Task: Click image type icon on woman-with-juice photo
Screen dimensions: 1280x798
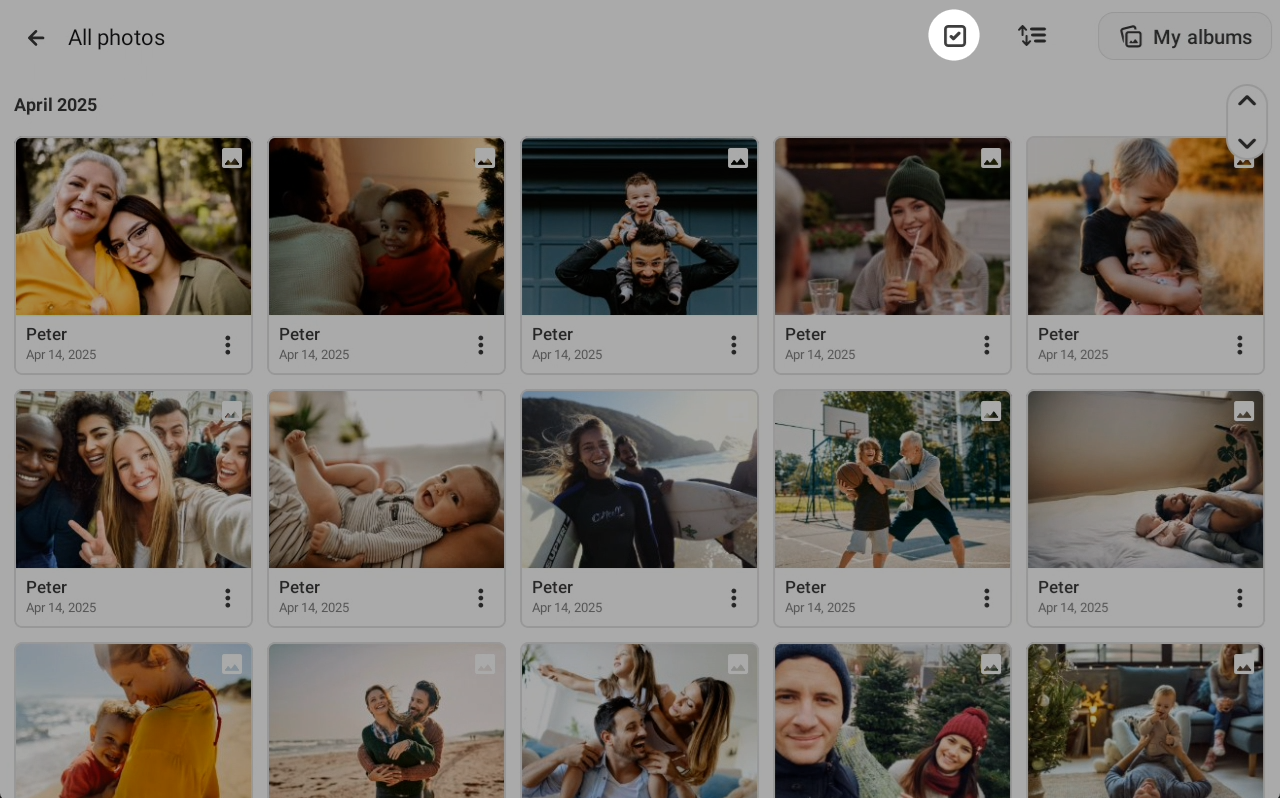Action: click(991, 158)
